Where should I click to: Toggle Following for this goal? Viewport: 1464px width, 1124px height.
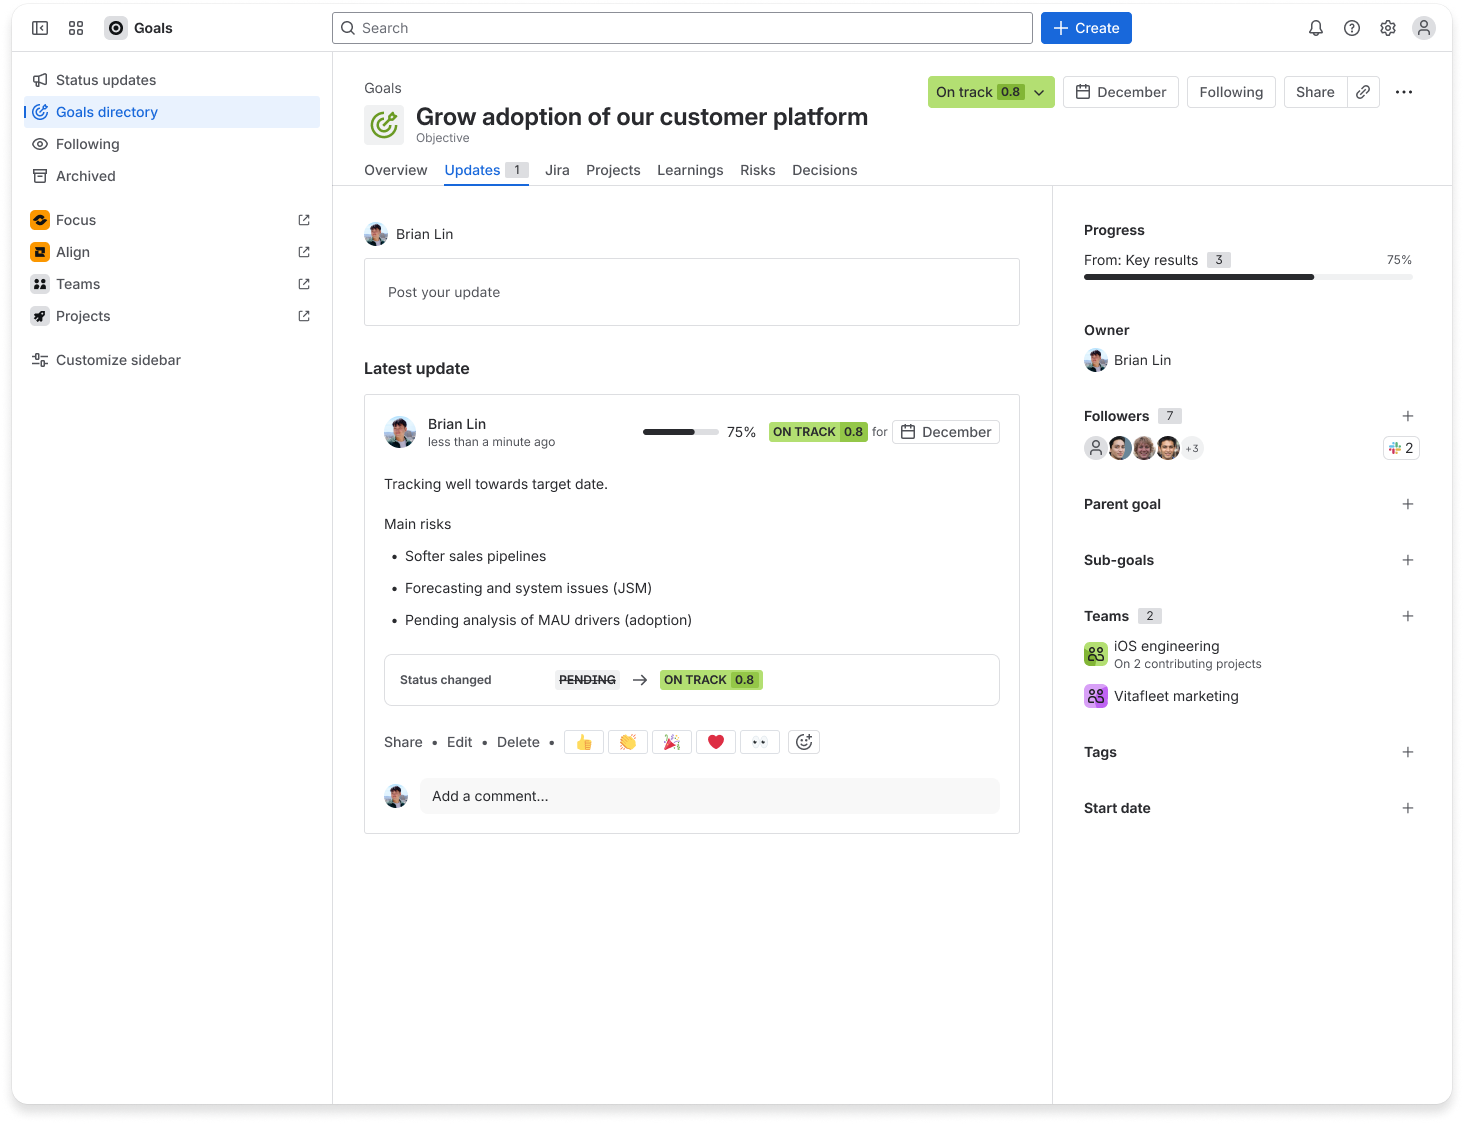click(1231, 91)
